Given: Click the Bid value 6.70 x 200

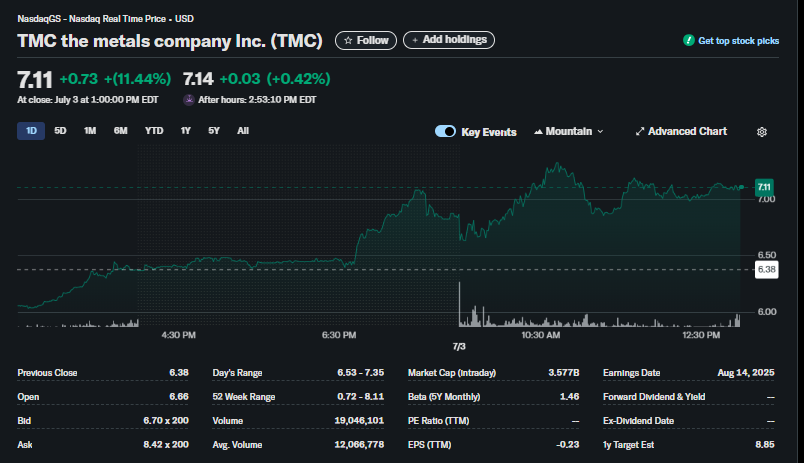Looking at the screenshot, I should click(166, 421).
